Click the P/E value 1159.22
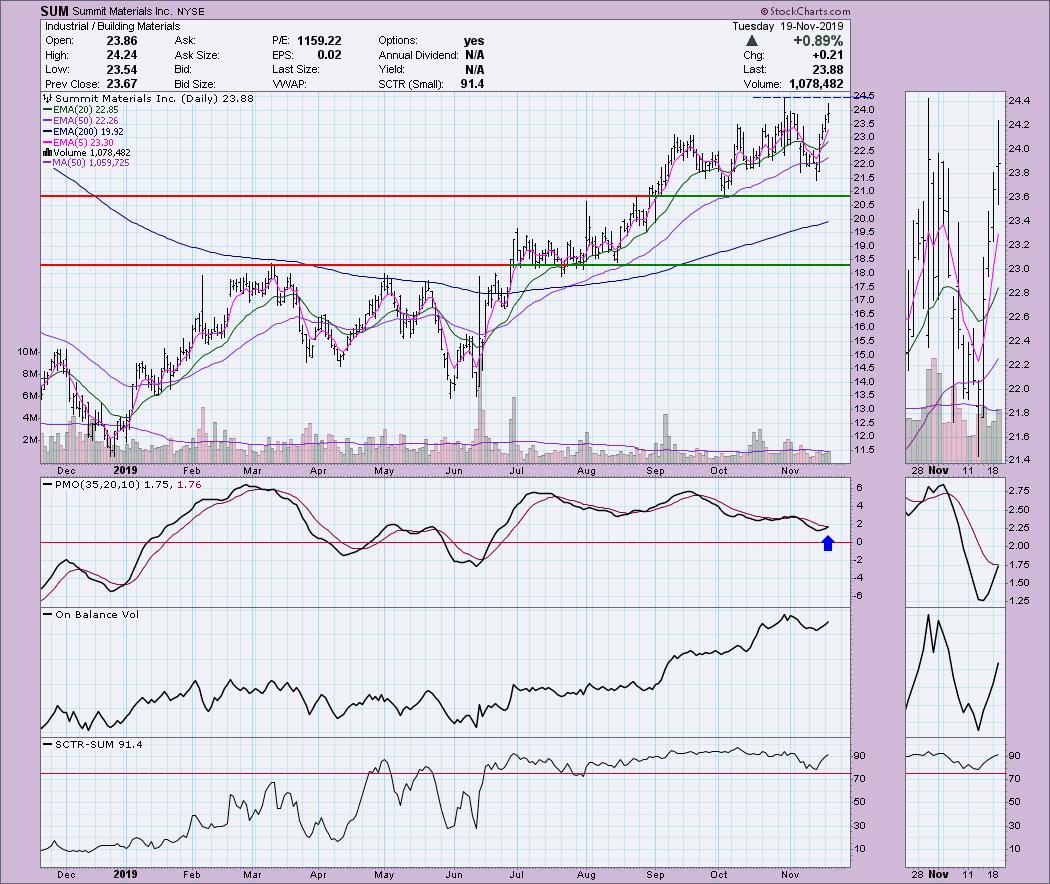The height and width of the screenshot is (884, 1050). tap(319, 41)
